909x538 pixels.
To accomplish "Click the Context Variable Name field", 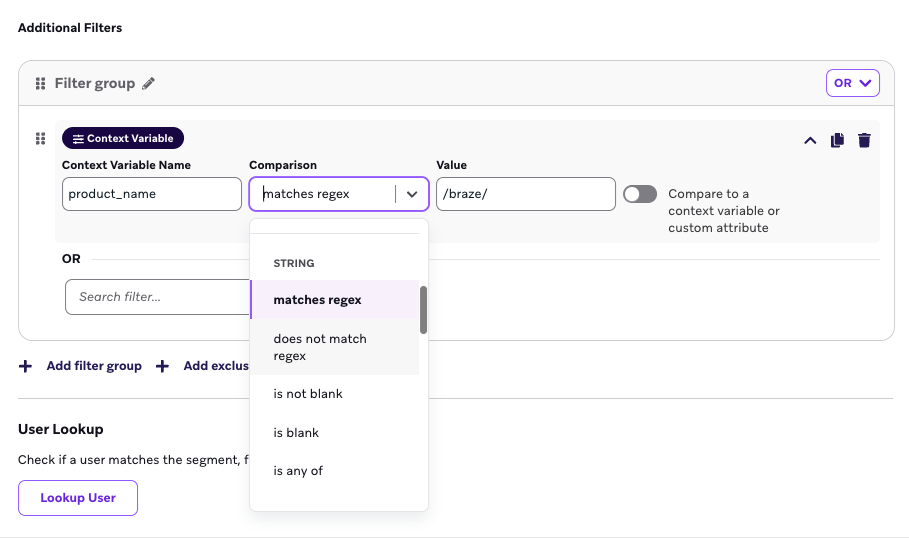I will click(x=152, y=194).
